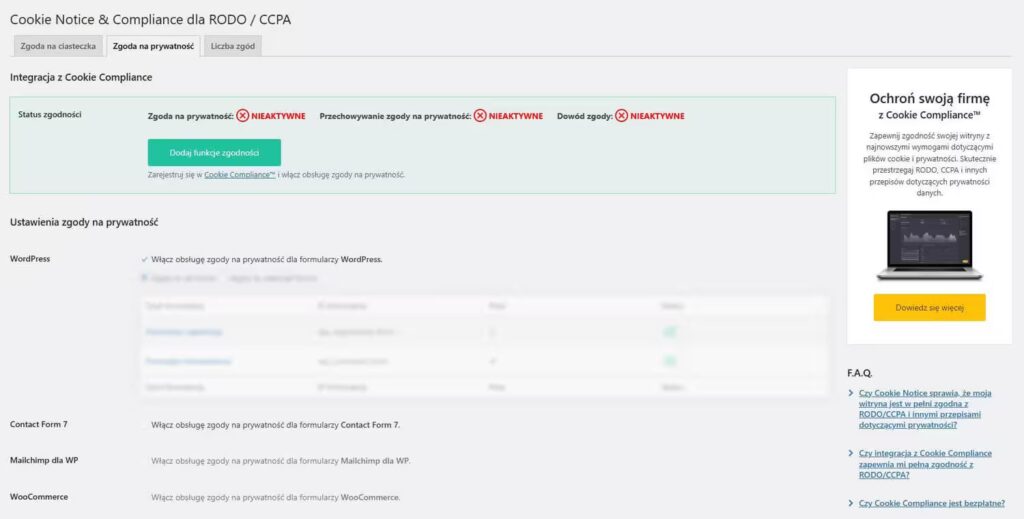Toggle WordPress forms privacy consent checkbox

[x=144, y=259]
